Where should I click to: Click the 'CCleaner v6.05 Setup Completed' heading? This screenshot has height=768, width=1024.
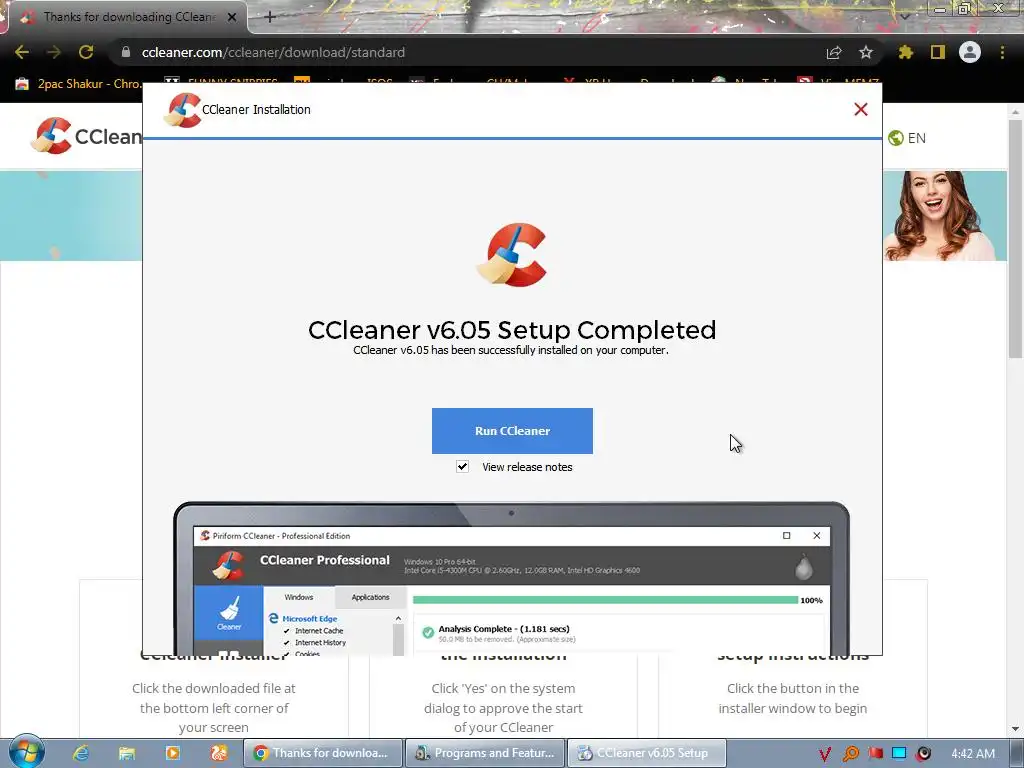512,330
